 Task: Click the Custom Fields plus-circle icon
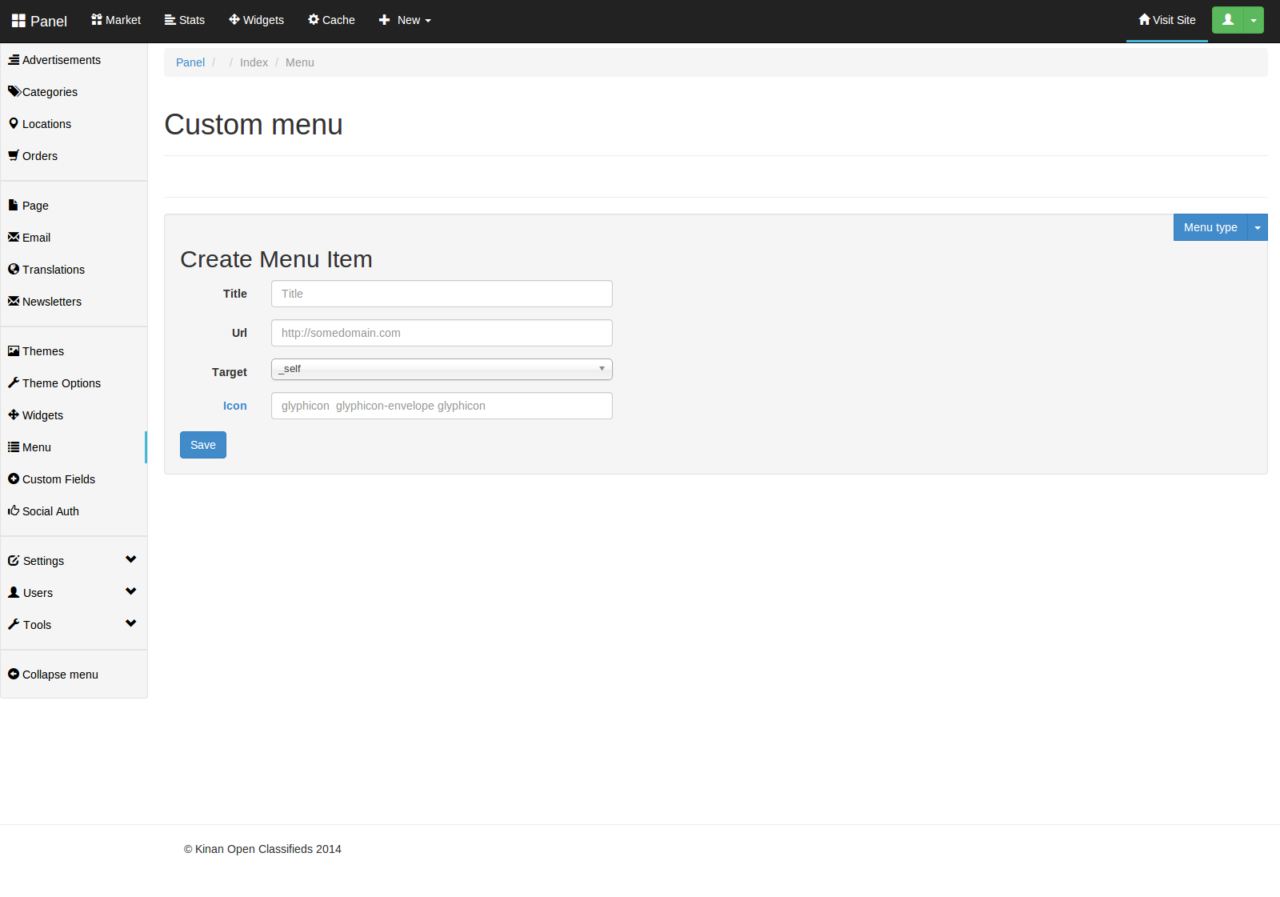14,480
